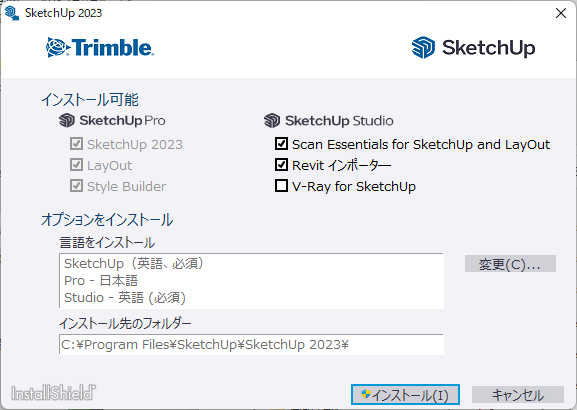Image resolution: width=577 pixels, height=410 pixels.
Task: Click the disabled Style Builder checkbox
Action: click(76, 185)
